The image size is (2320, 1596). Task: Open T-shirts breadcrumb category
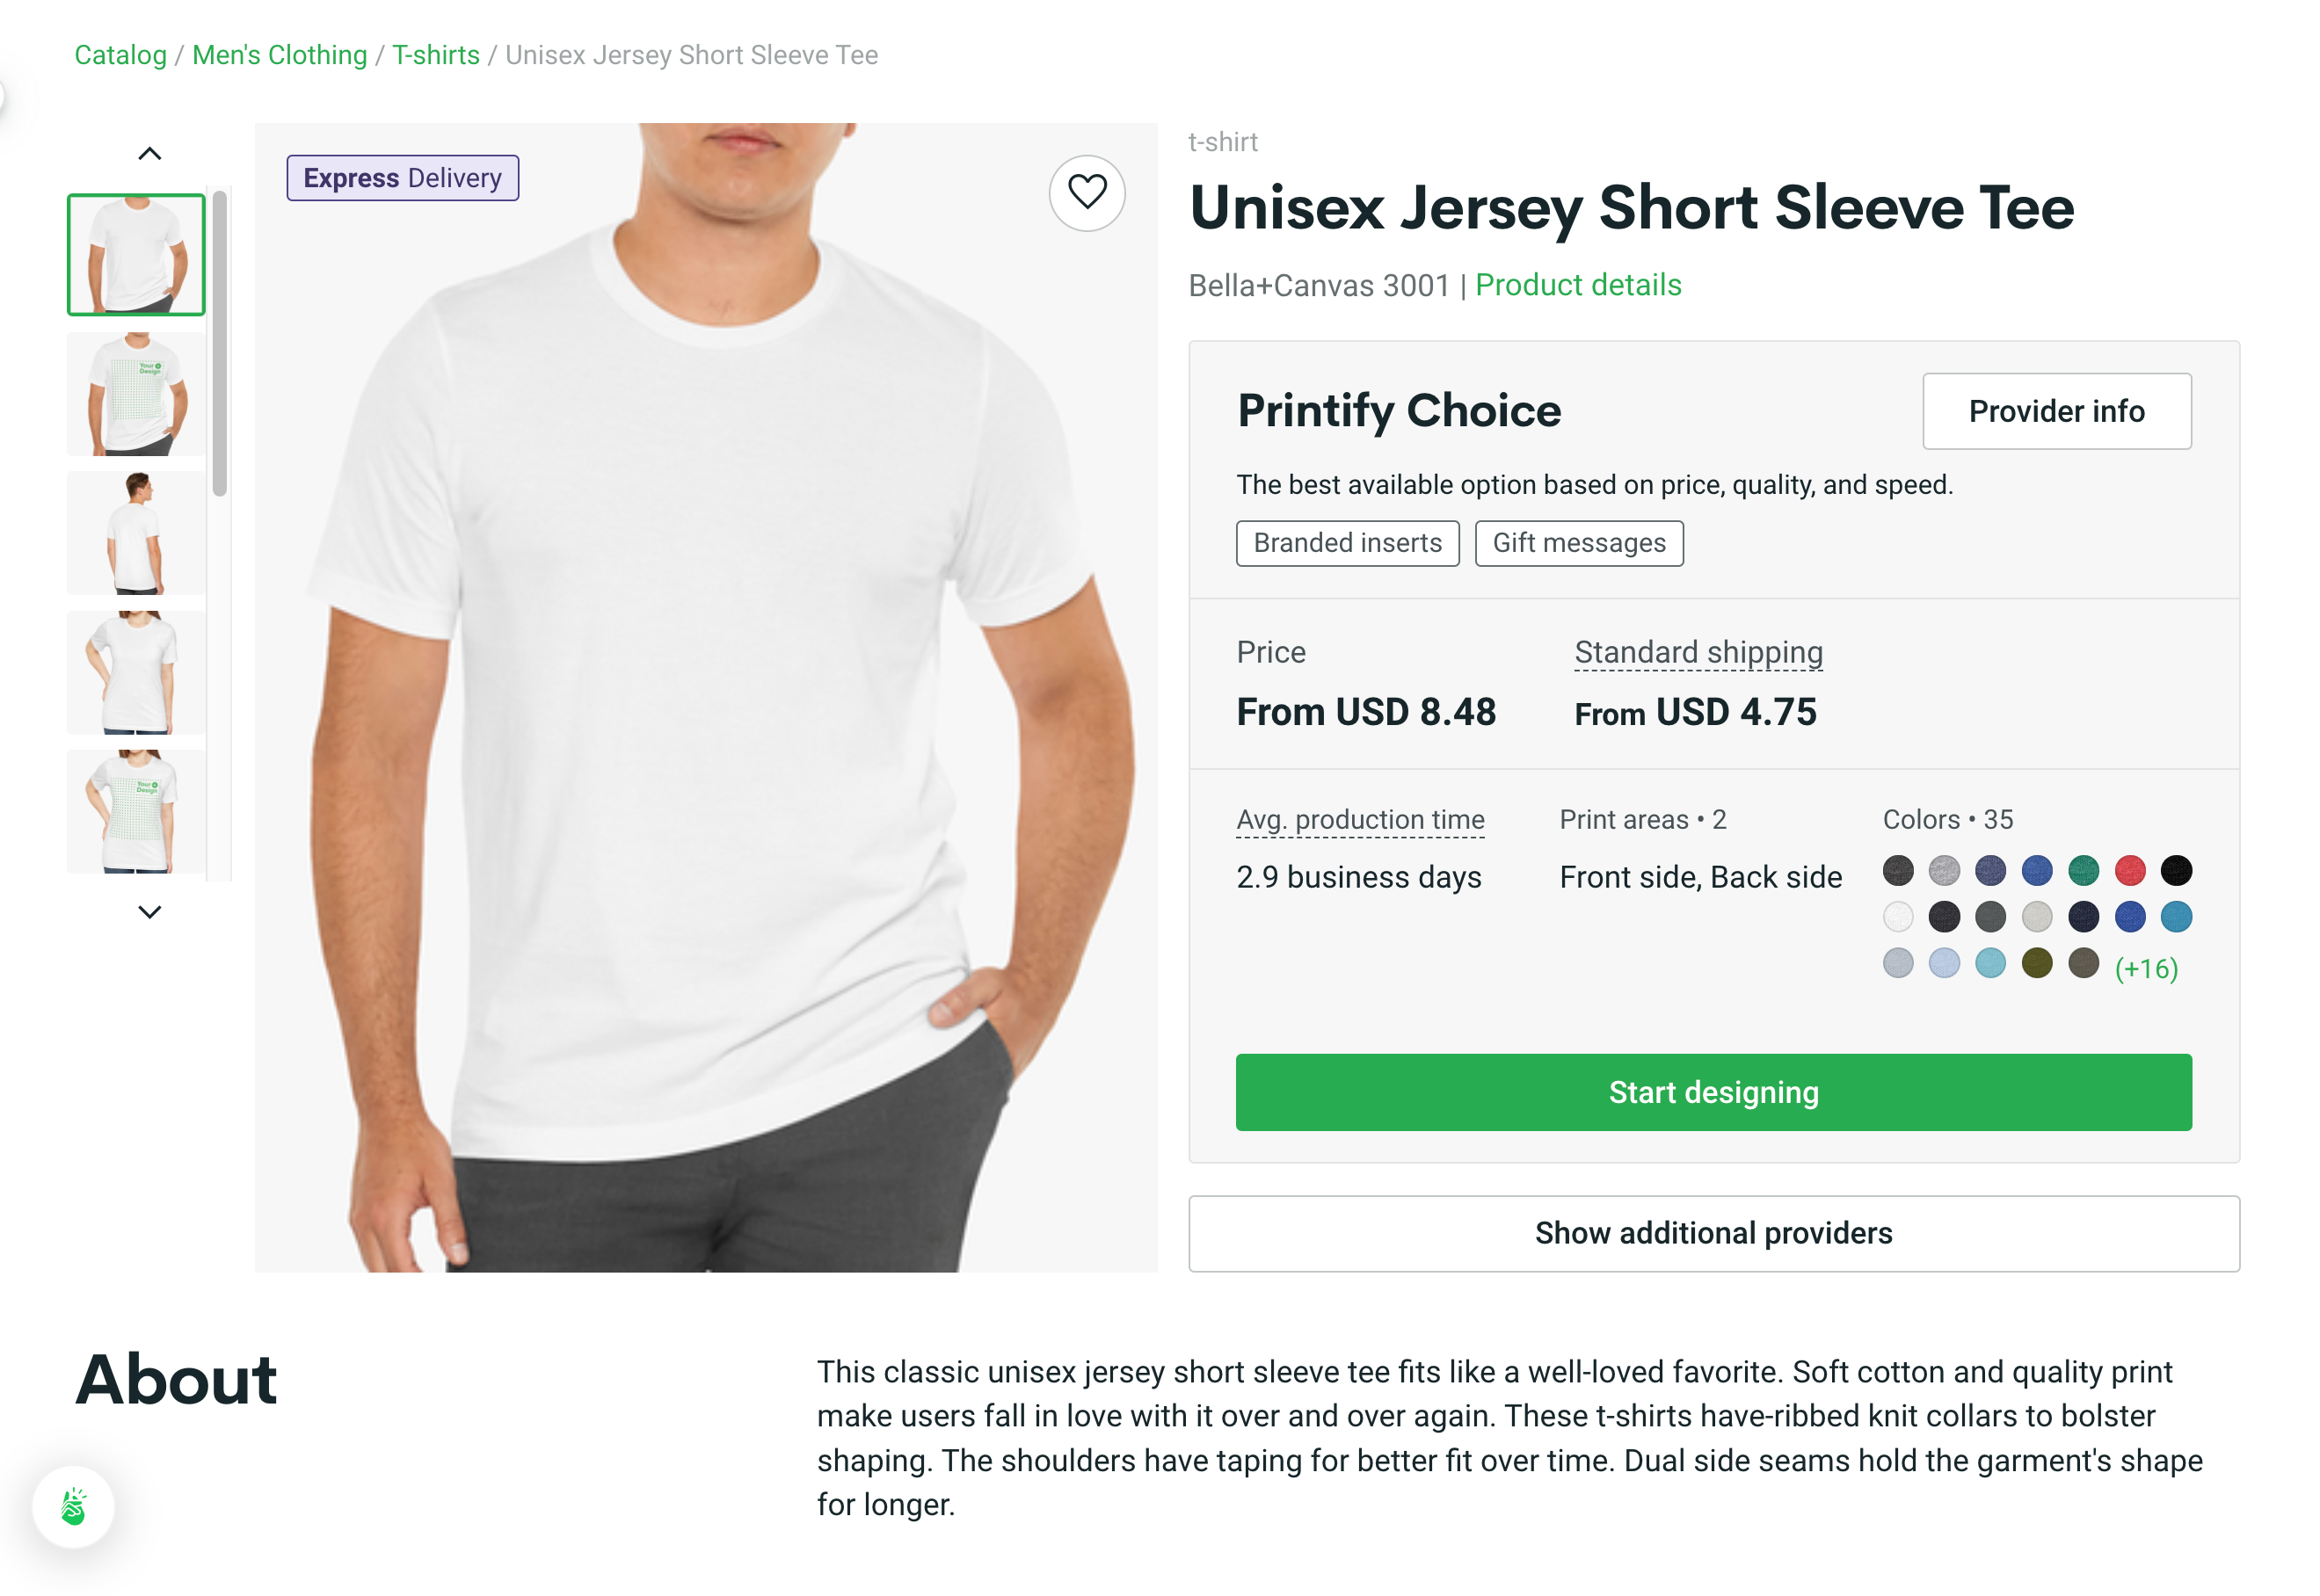tap(435, 55)
